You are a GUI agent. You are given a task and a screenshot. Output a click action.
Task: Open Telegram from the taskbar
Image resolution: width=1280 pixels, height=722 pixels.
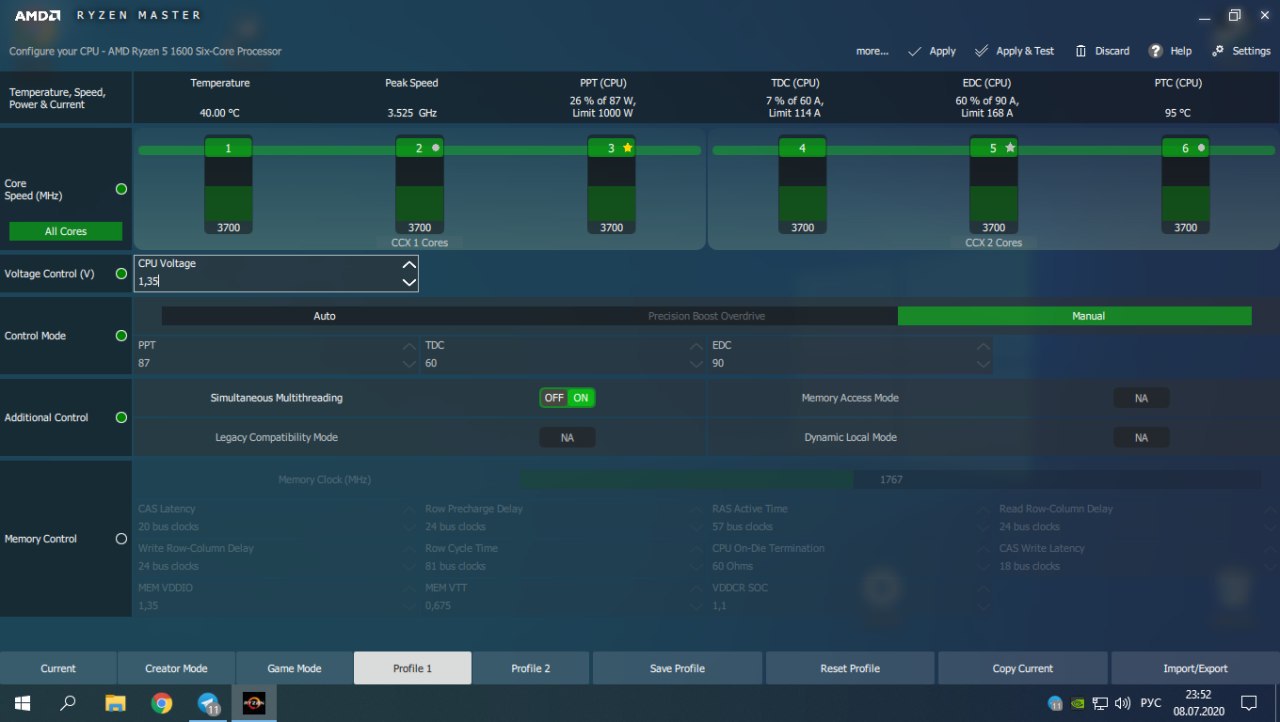pyautogui.click(x=209, y=703)
